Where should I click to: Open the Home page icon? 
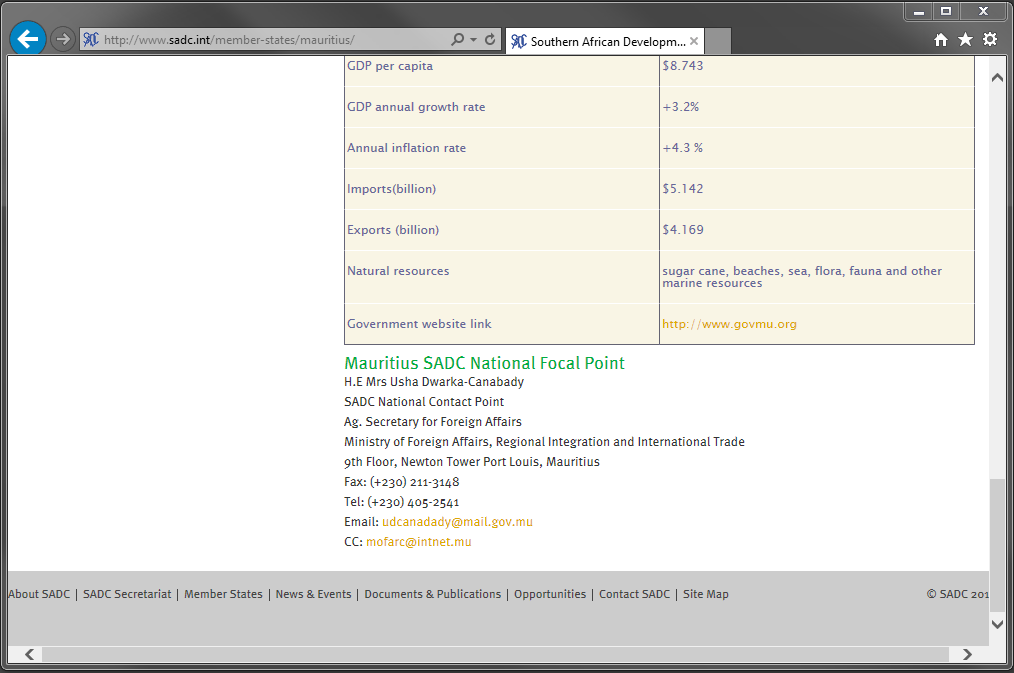coord(941,39)
